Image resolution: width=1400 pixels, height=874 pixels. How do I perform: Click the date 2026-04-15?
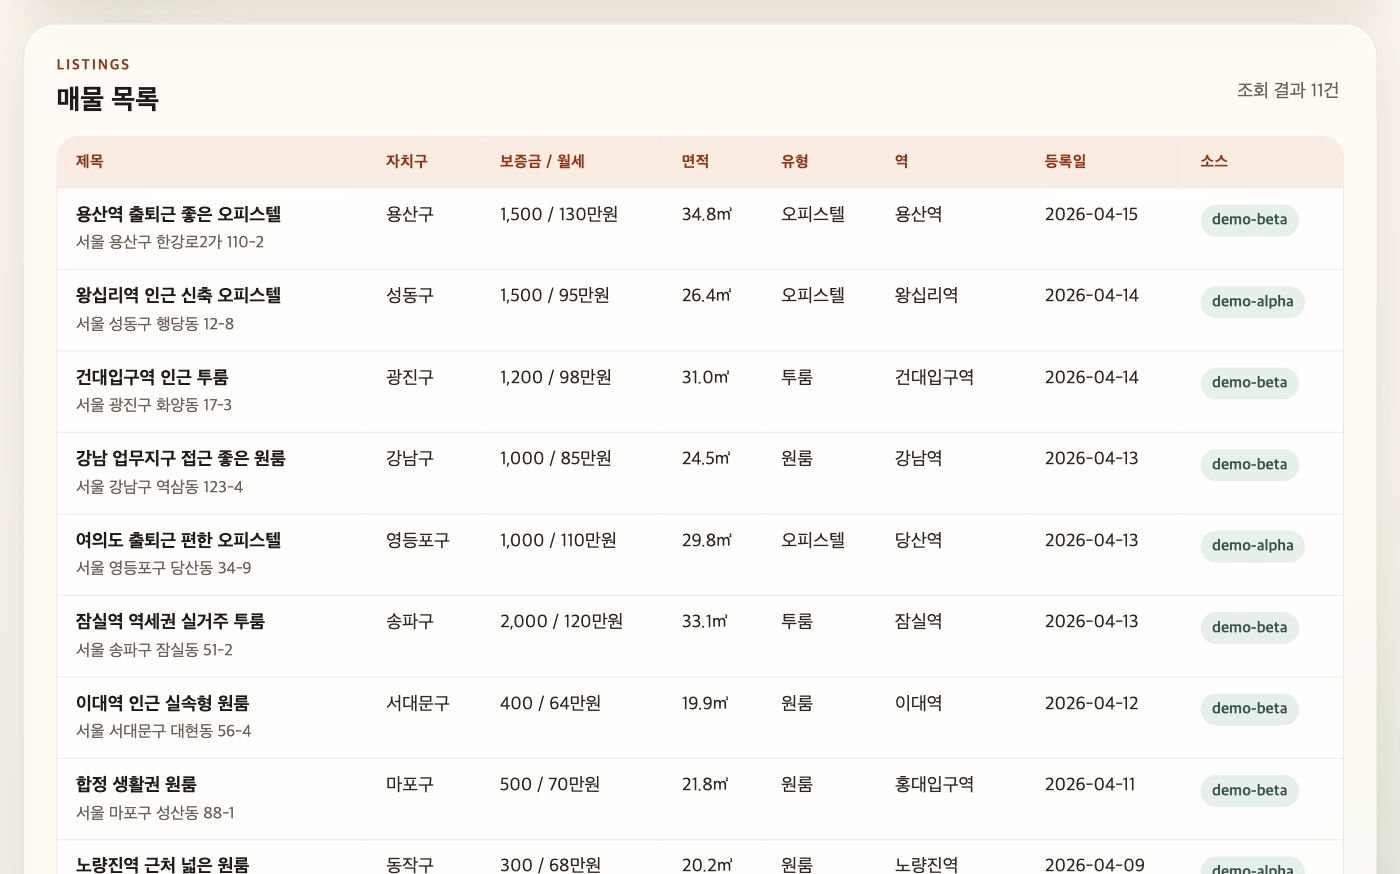click(x=1091, y=214)
